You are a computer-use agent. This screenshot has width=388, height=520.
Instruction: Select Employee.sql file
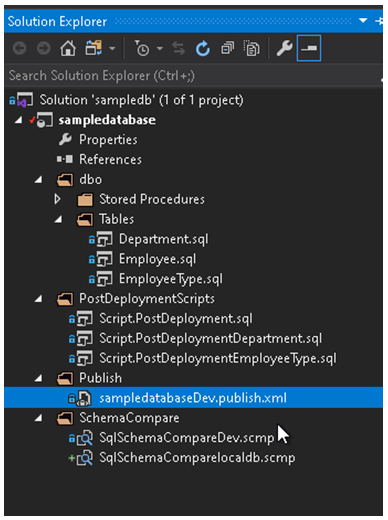point(157,259)
